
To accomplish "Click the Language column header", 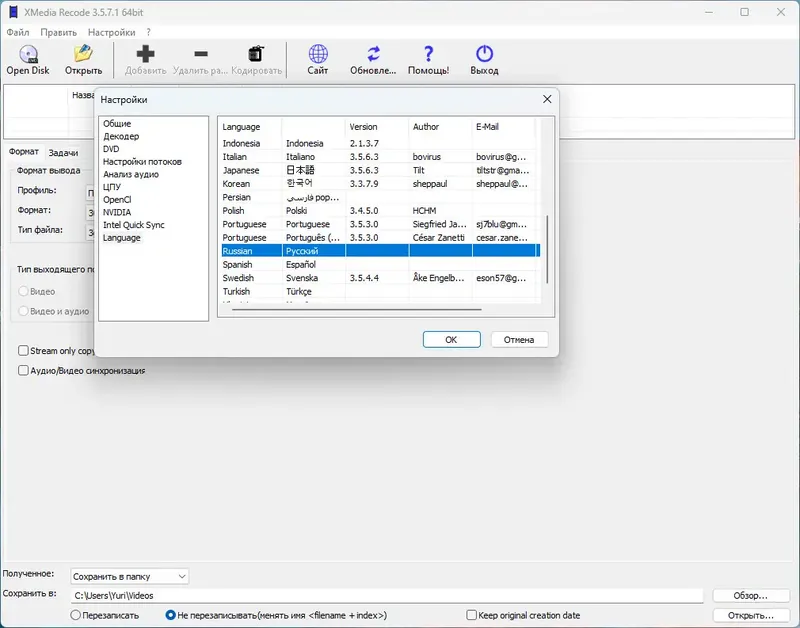I will (250, 127).
